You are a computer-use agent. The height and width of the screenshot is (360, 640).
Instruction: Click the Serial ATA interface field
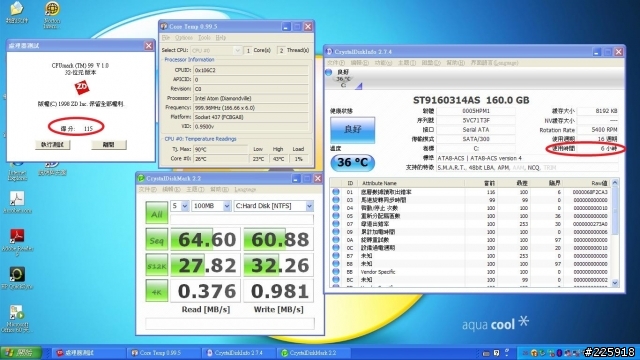[476, 130]
